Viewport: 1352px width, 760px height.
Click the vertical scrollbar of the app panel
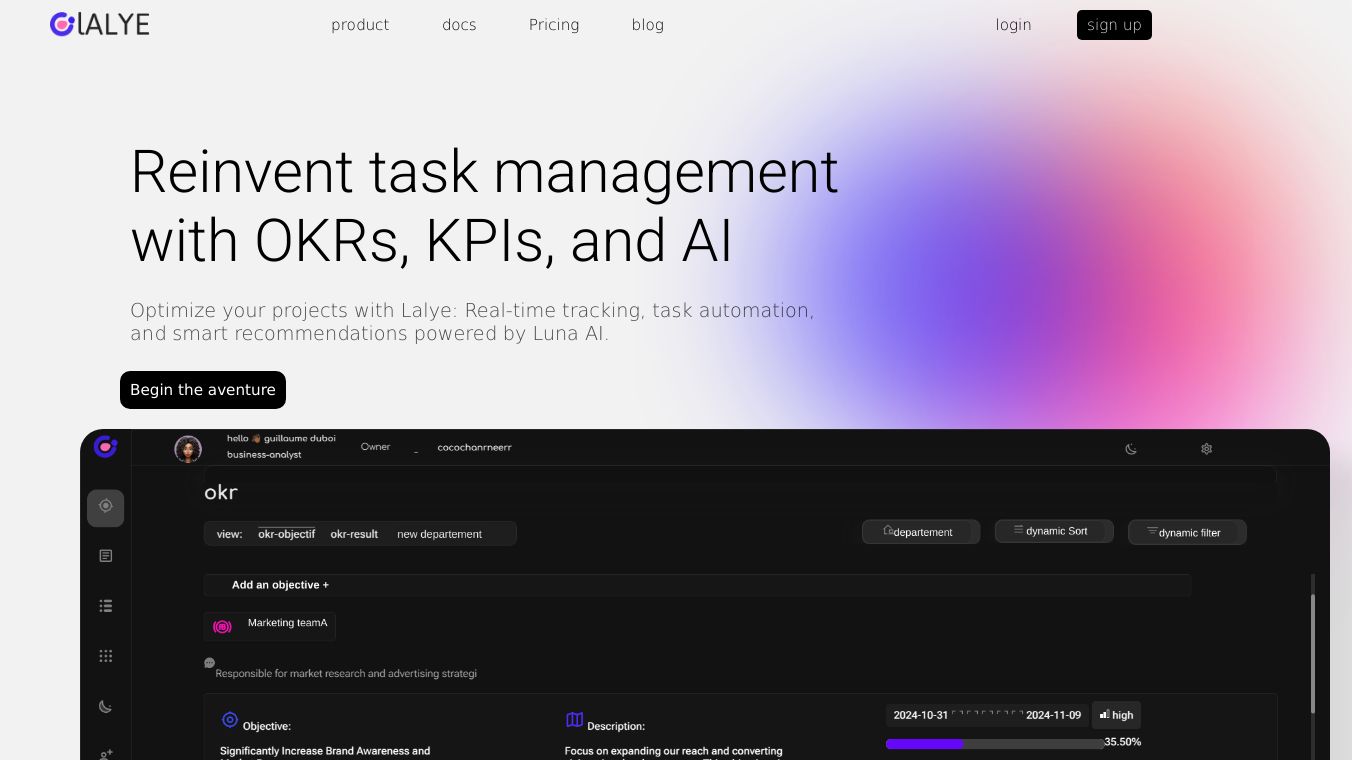point(1313,655)
